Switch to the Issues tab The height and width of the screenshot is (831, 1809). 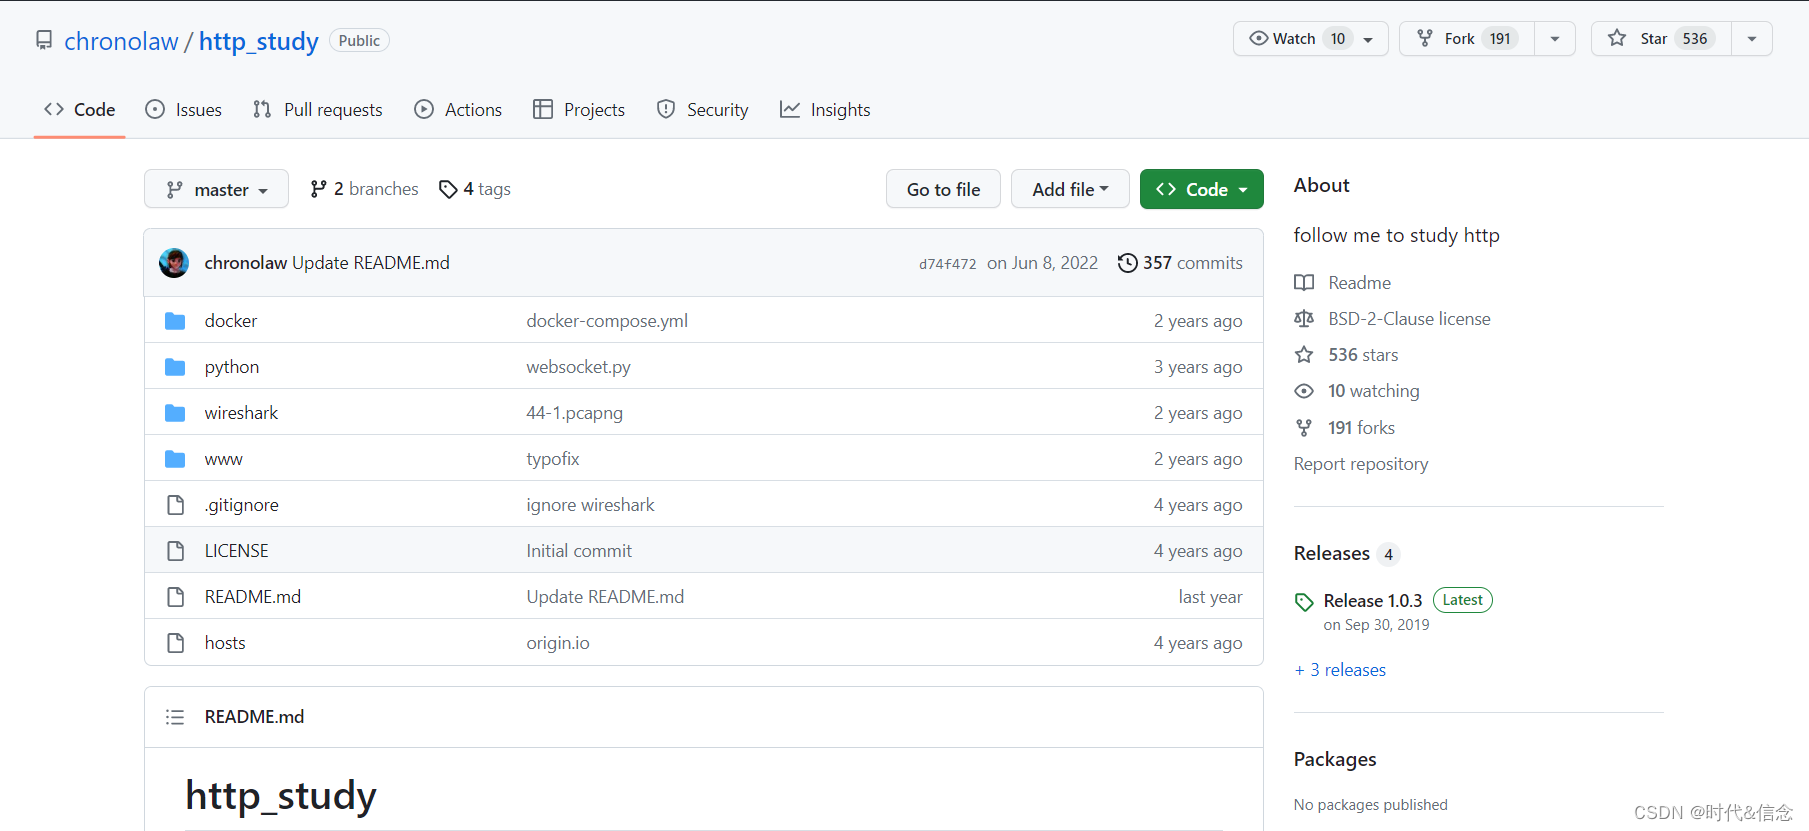(x=184, y=110)
